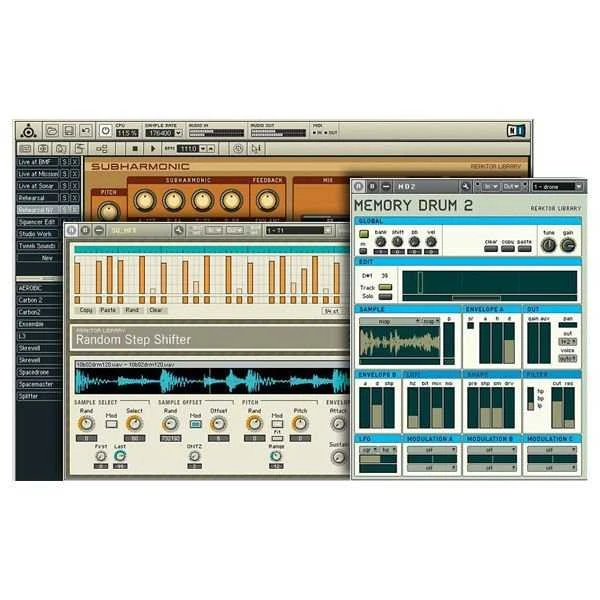Click the Reaktor logo icon in main toolbar
Image resolution: width=600 pixels, height=600 pixels.
29,130
